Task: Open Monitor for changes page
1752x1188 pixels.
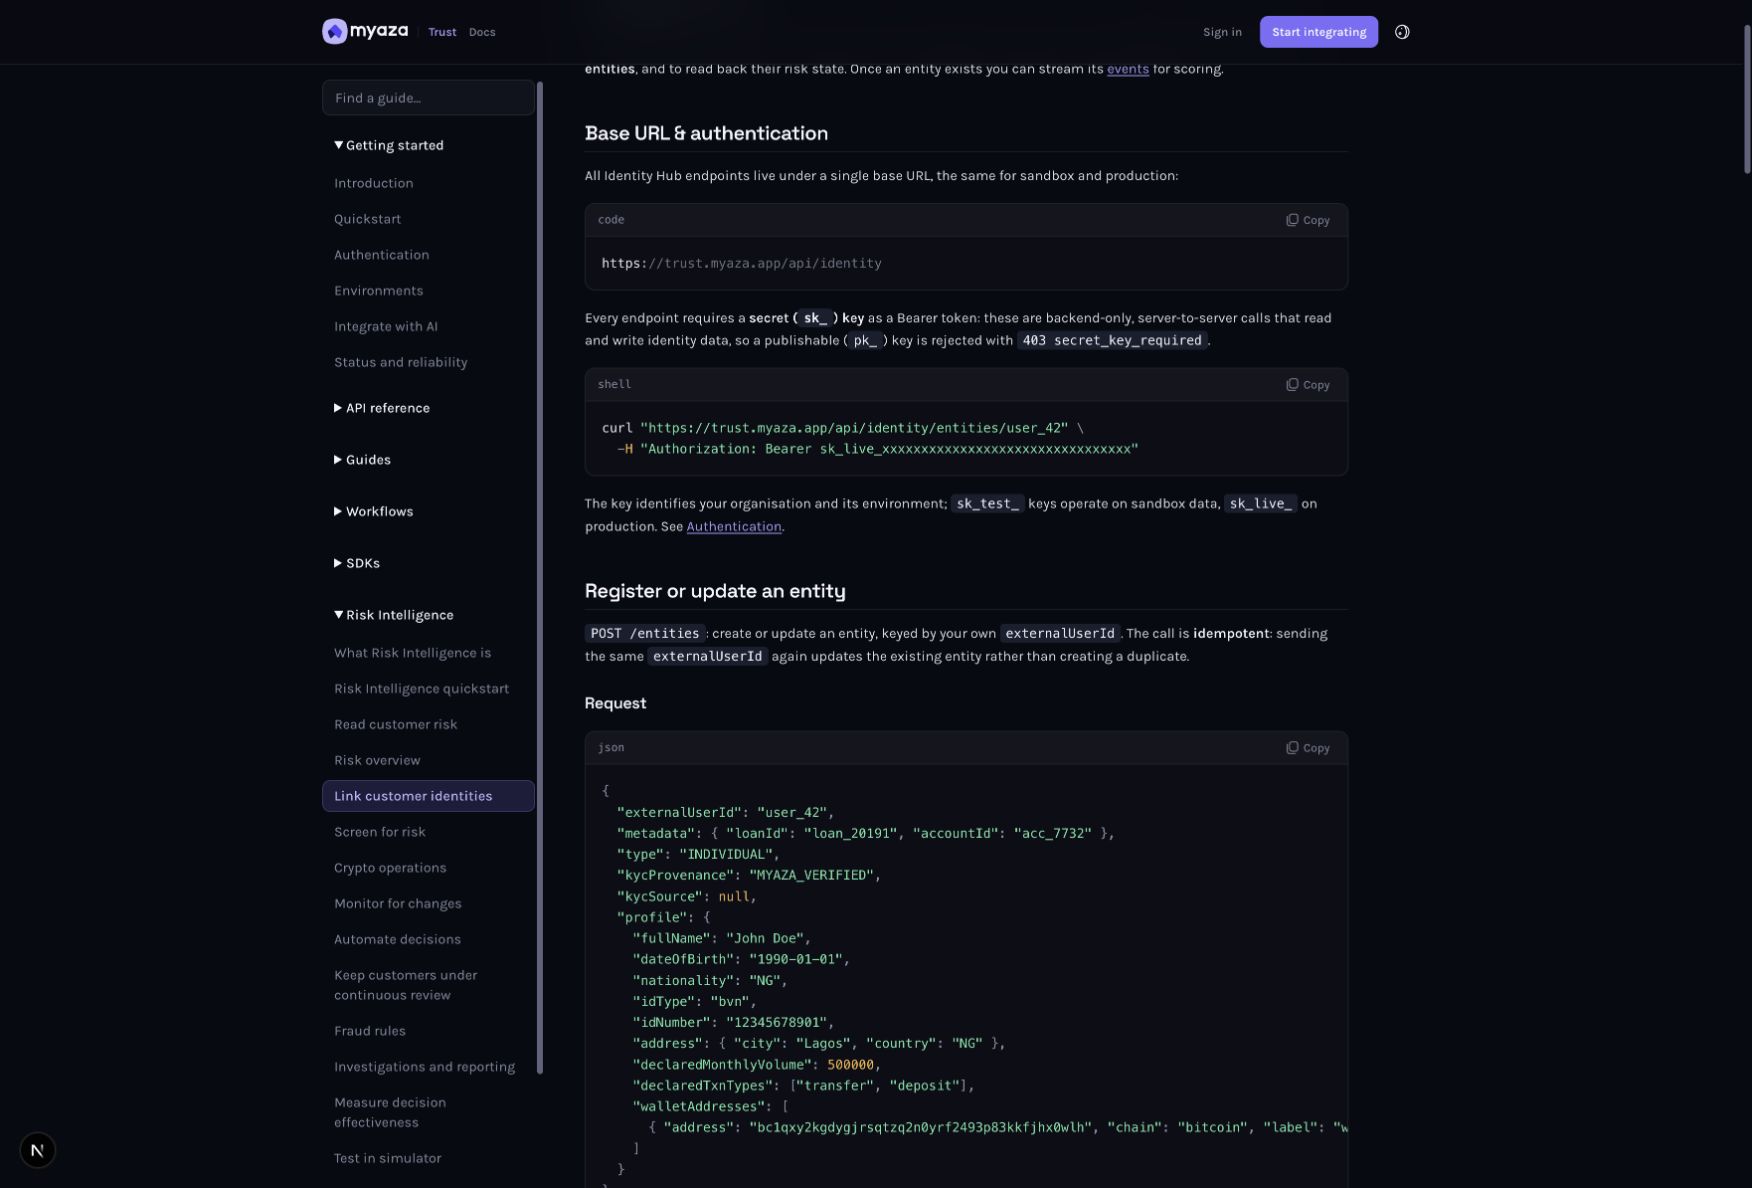Action: [397, 904]
